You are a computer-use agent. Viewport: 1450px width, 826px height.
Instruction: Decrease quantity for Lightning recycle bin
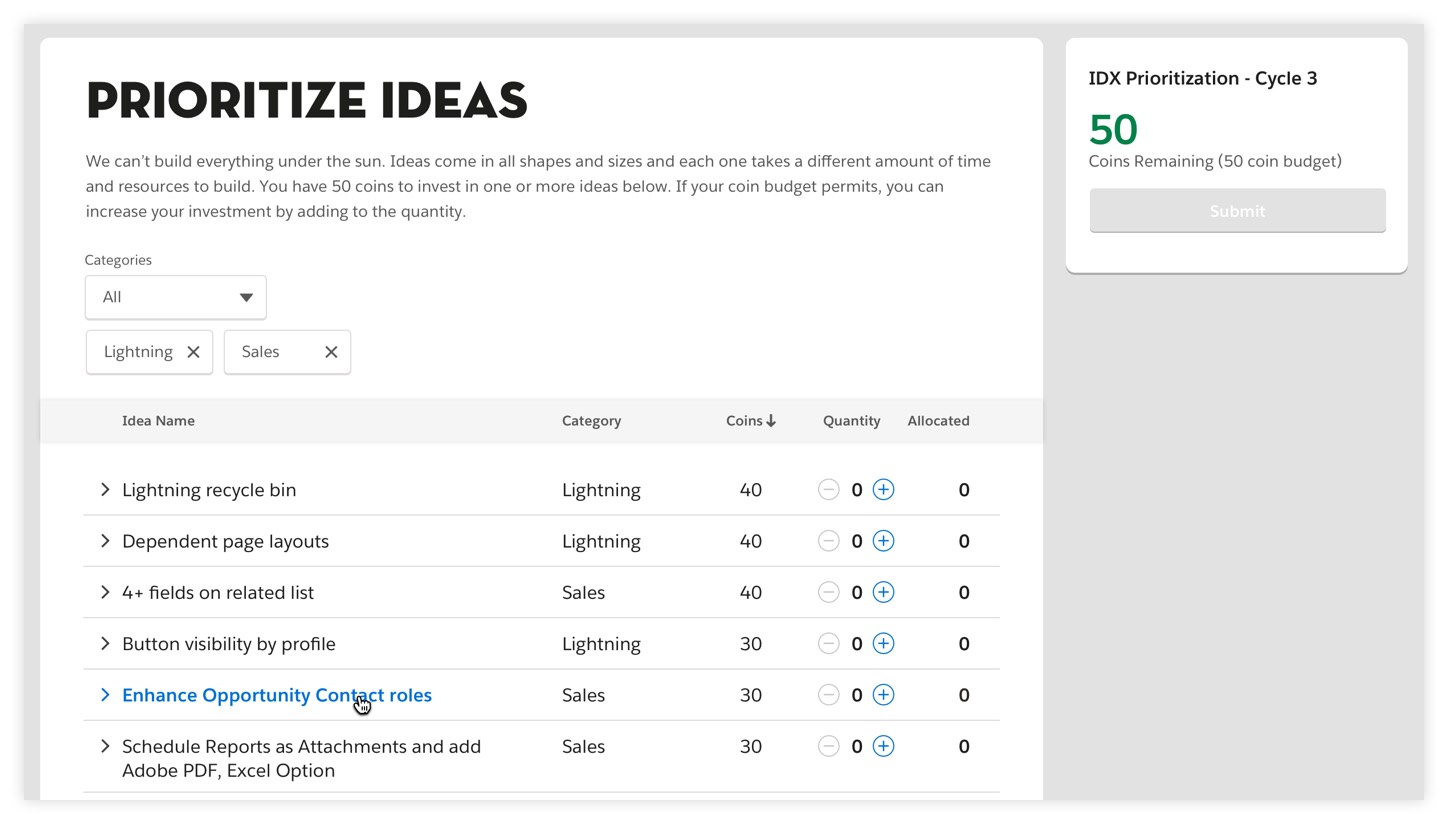click(828, 490)
